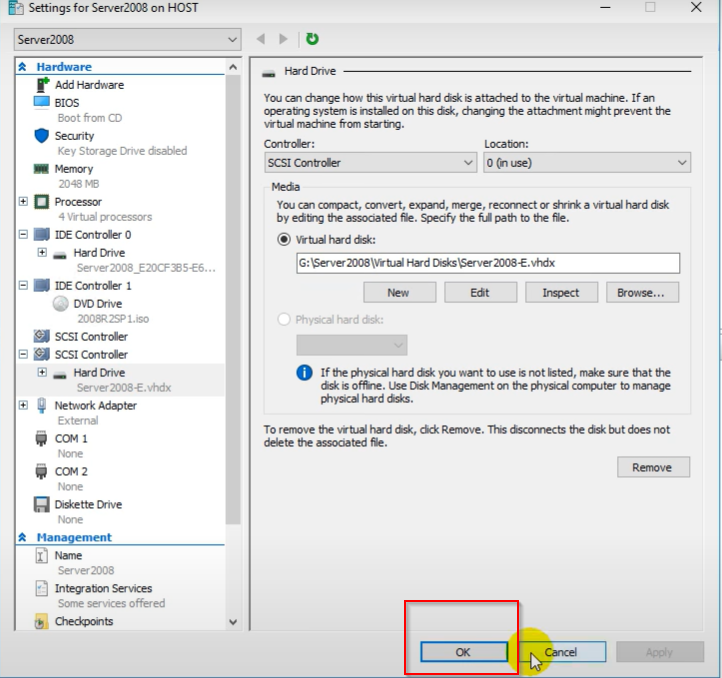Click the Name management icon
This screenshot has width=722, height=678.
click(41, 555)
